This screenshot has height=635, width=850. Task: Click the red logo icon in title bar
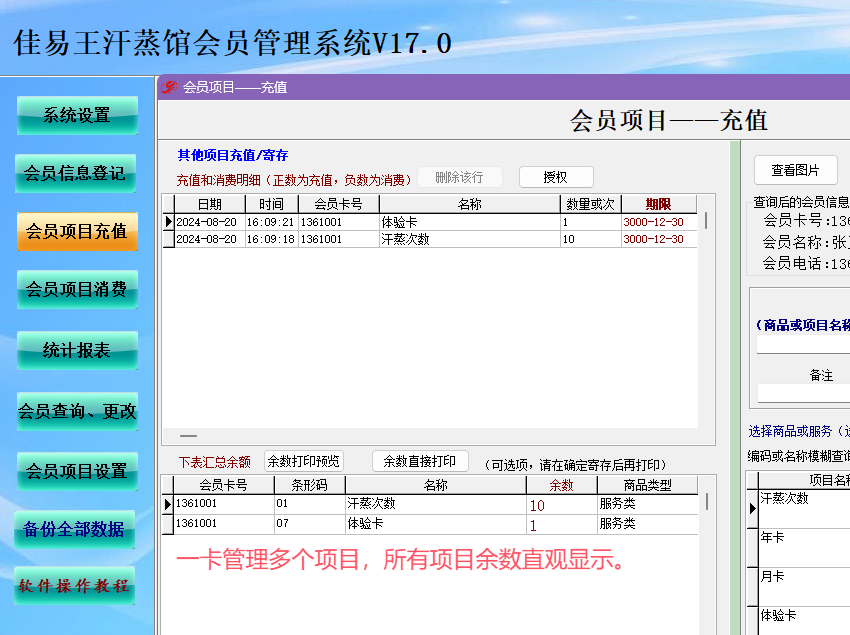click(169, 87)
